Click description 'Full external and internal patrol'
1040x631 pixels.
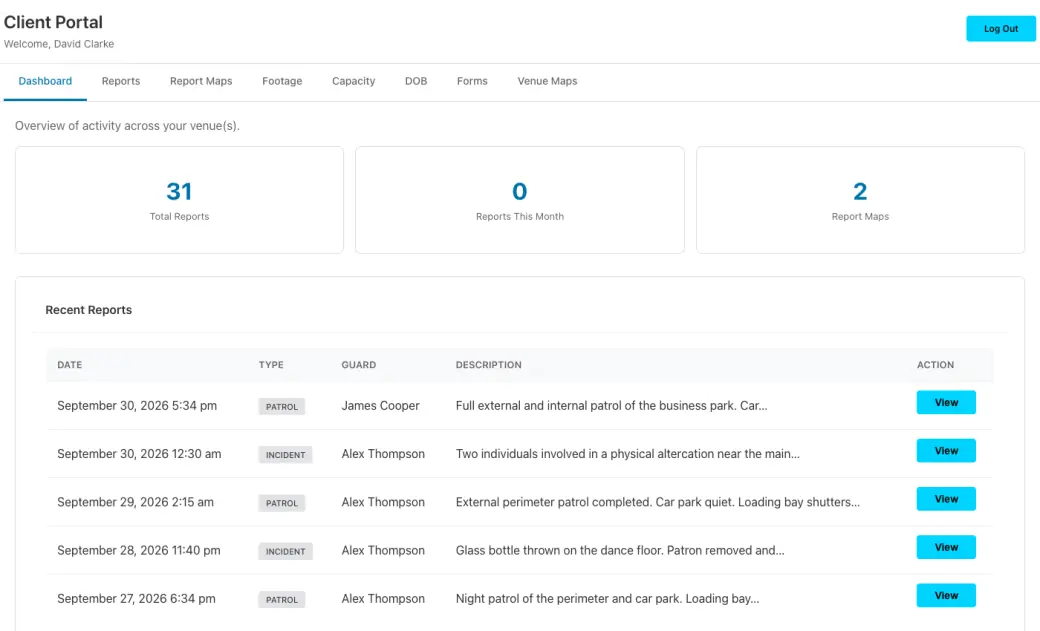click(x=612, y=405)
